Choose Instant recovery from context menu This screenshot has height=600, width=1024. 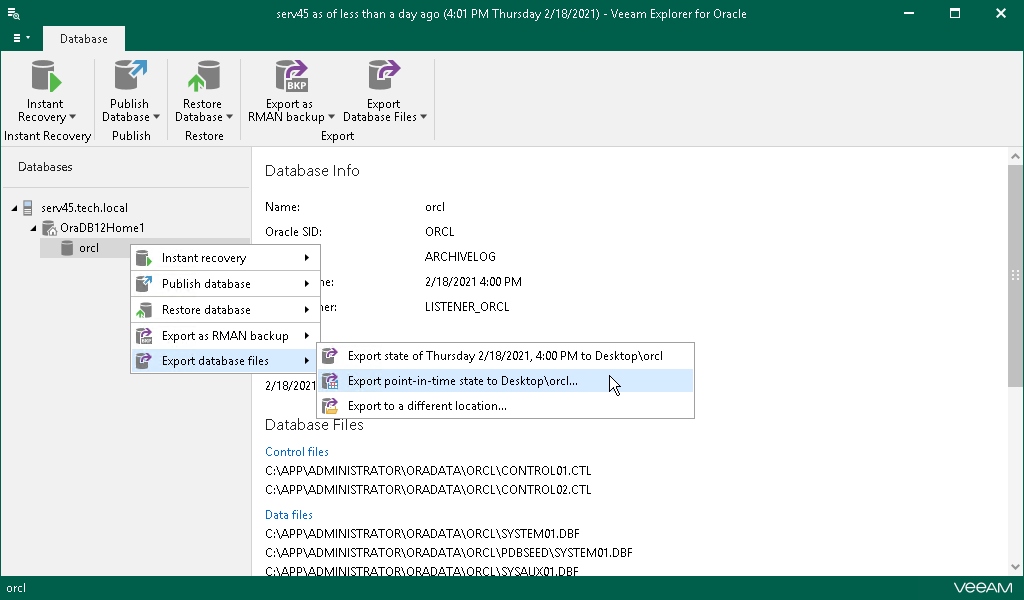click(x=225, y=258)
